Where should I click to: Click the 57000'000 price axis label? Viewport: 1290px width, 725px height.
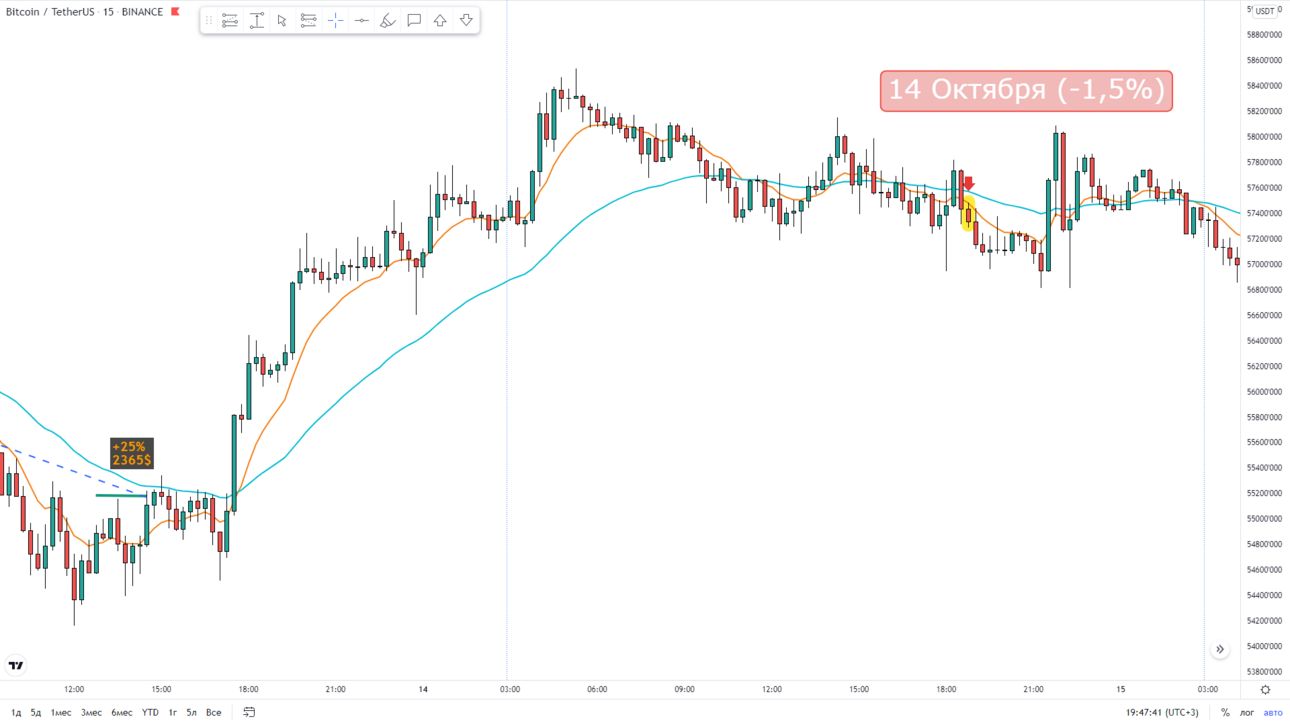[1264, 264]
